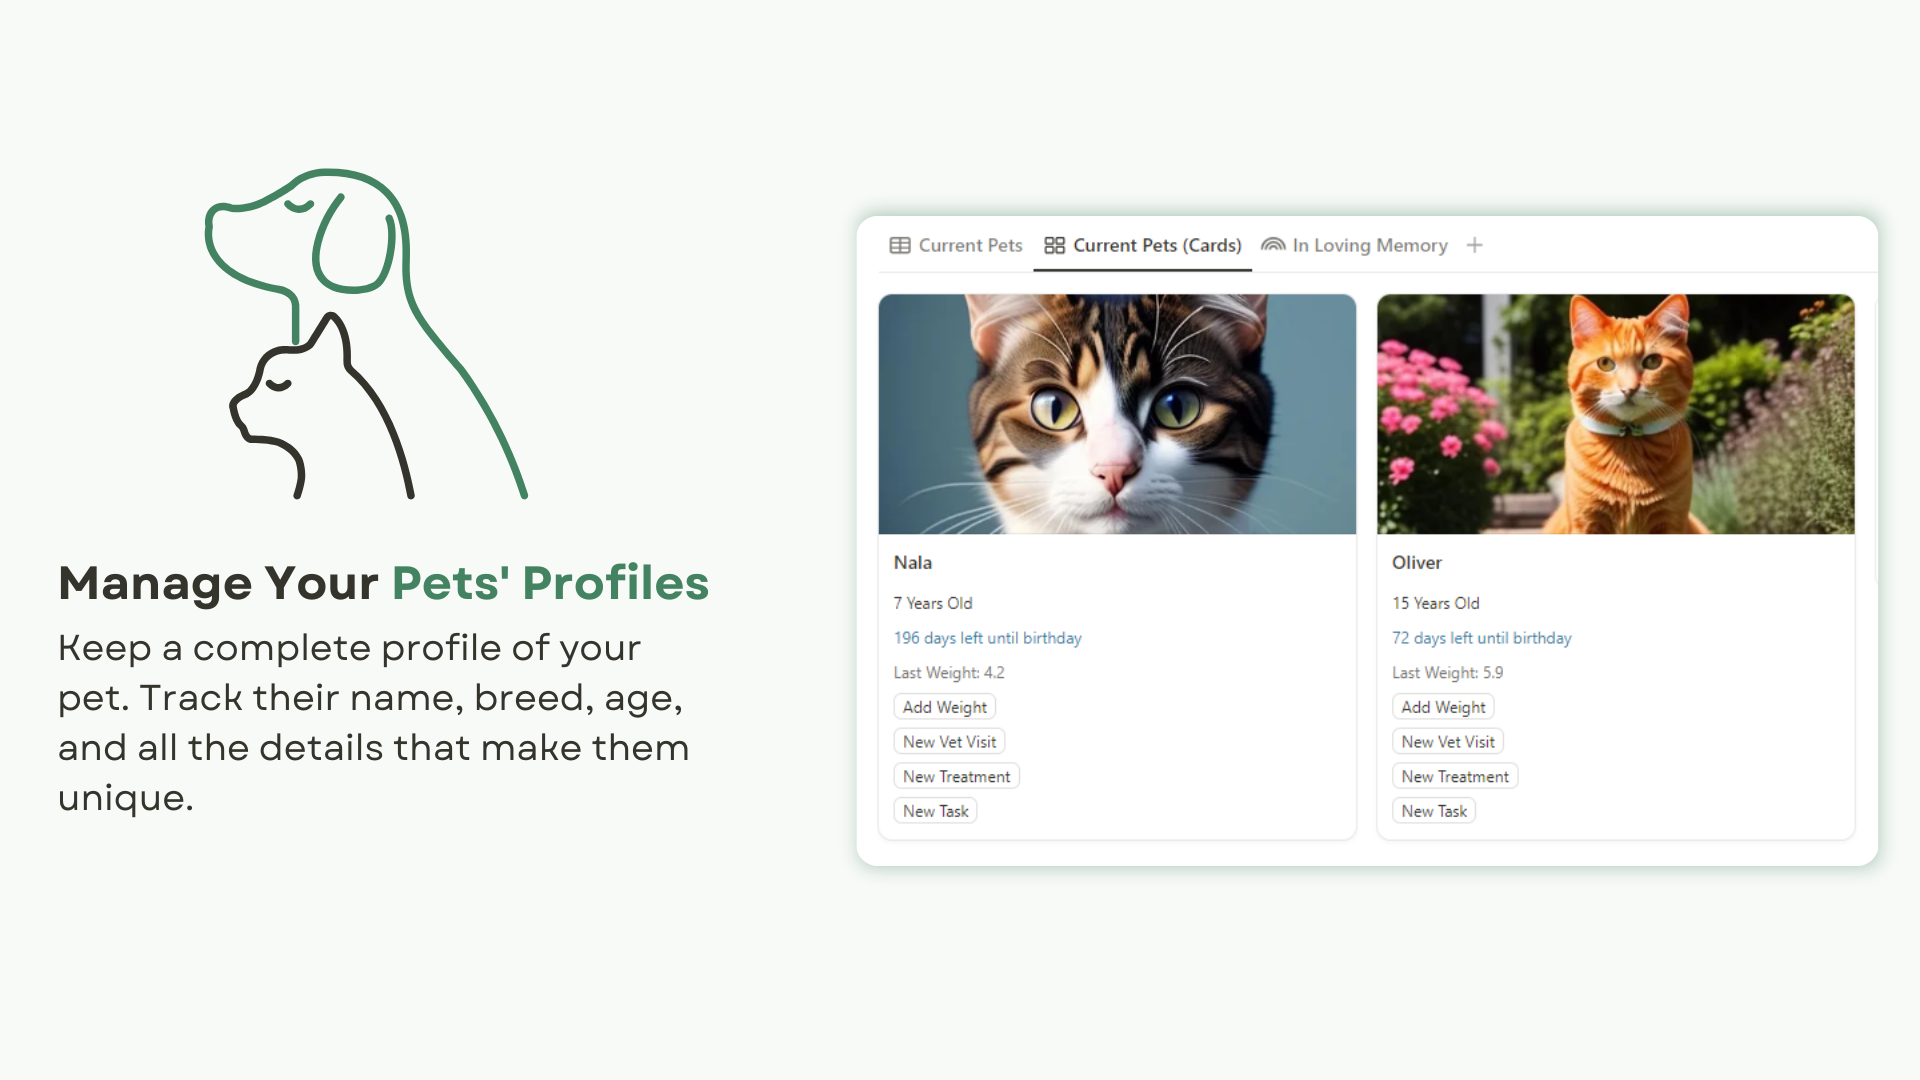Click New Vet Visit for Nala
This screenshot has height=1080, width=1920.
click(x=949, y=742)
